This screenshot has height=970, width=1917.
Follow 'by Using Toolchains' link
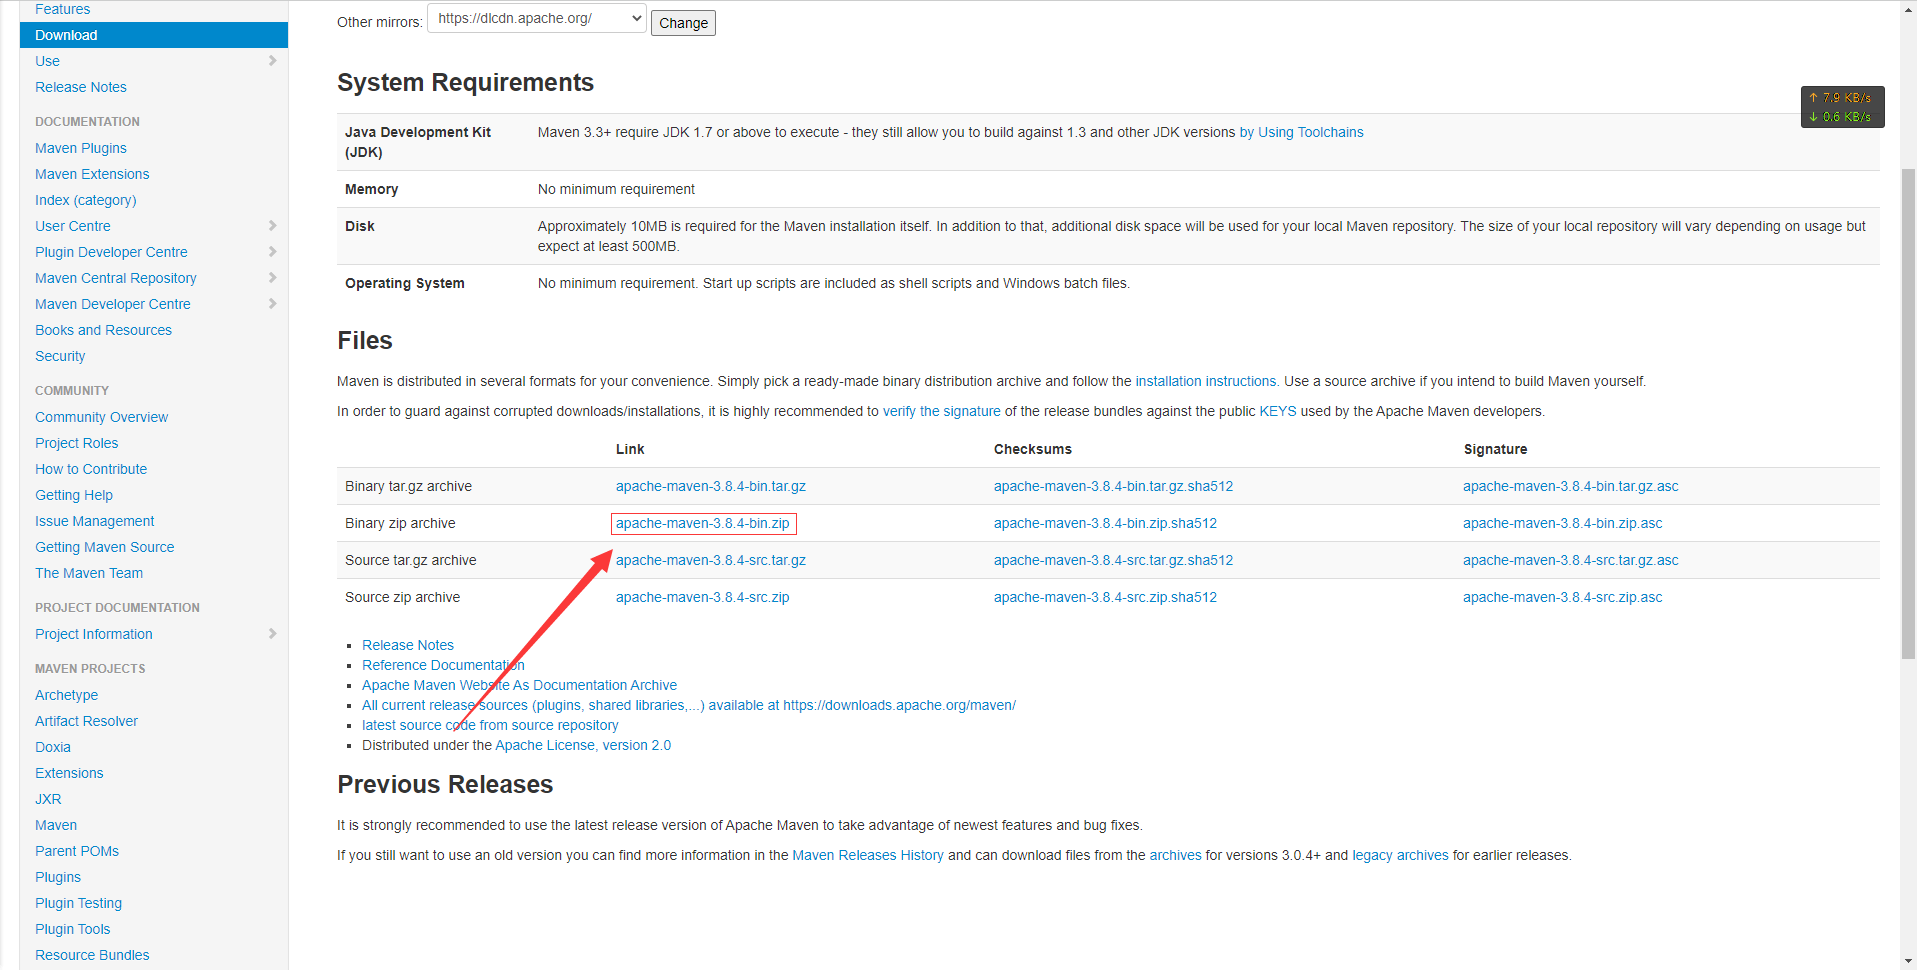coord(1301,132)
